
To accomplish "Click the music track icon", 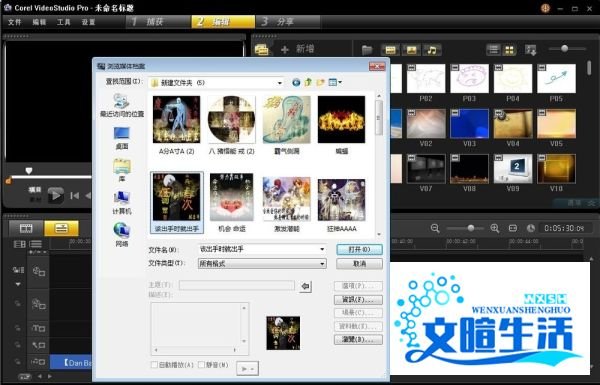I will (38, 362).
